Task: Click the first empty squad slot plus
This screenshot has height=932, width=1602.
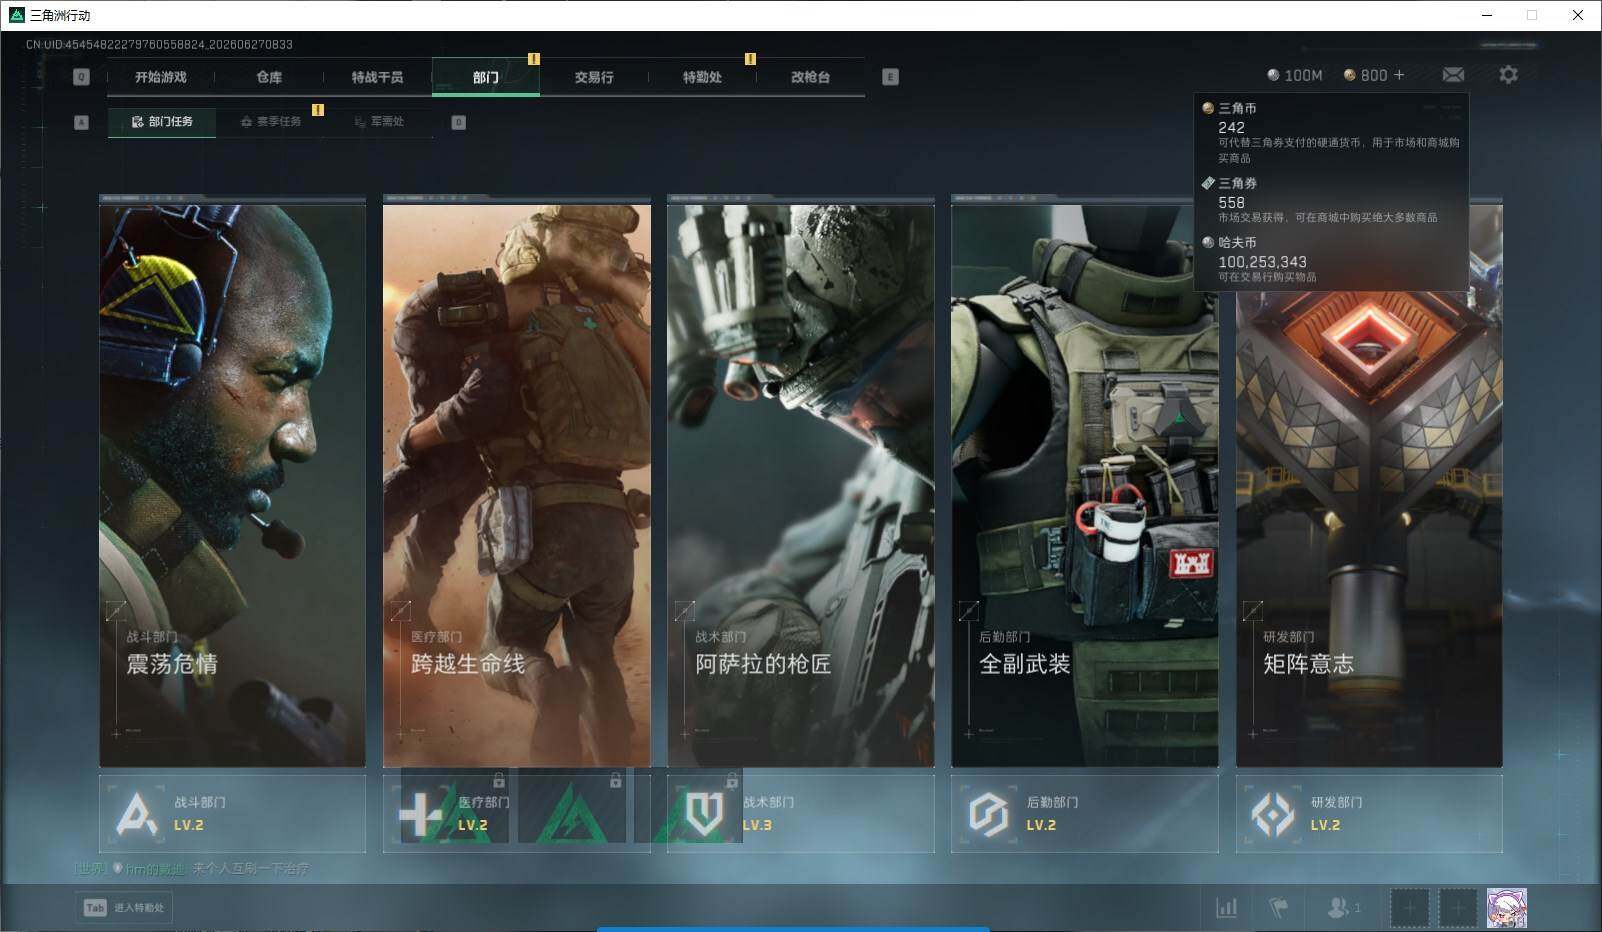Action: pyautogui.click(x=1409, y=908)
